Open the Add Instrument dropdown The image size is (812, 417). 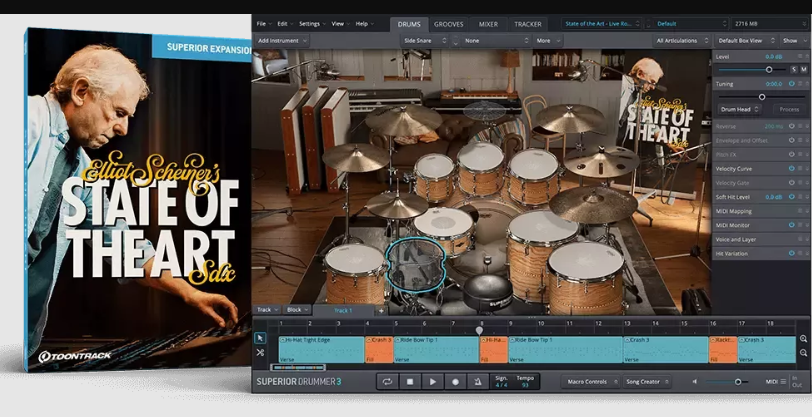click(x=282, y=40)
